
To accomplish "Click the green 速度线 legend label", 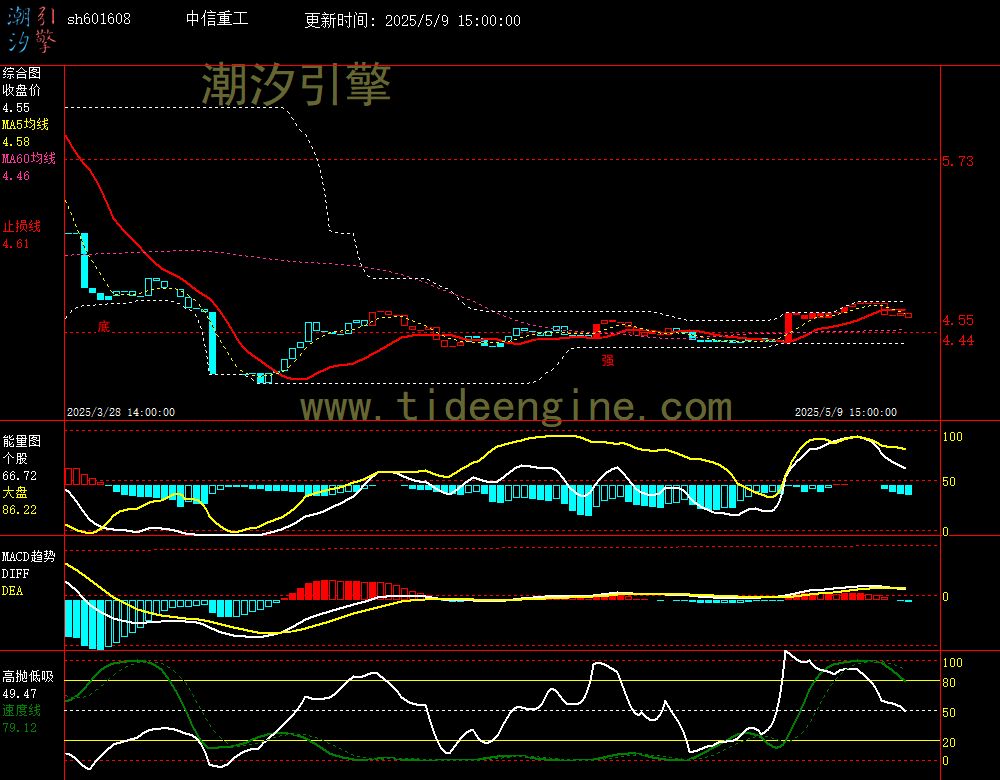I will (x=22, y=710).
